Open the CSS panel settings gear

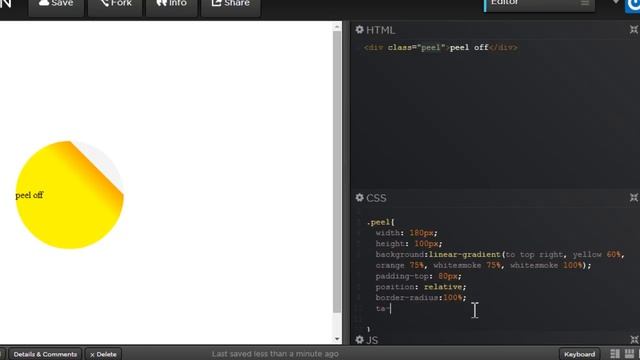tap(359, 198)
